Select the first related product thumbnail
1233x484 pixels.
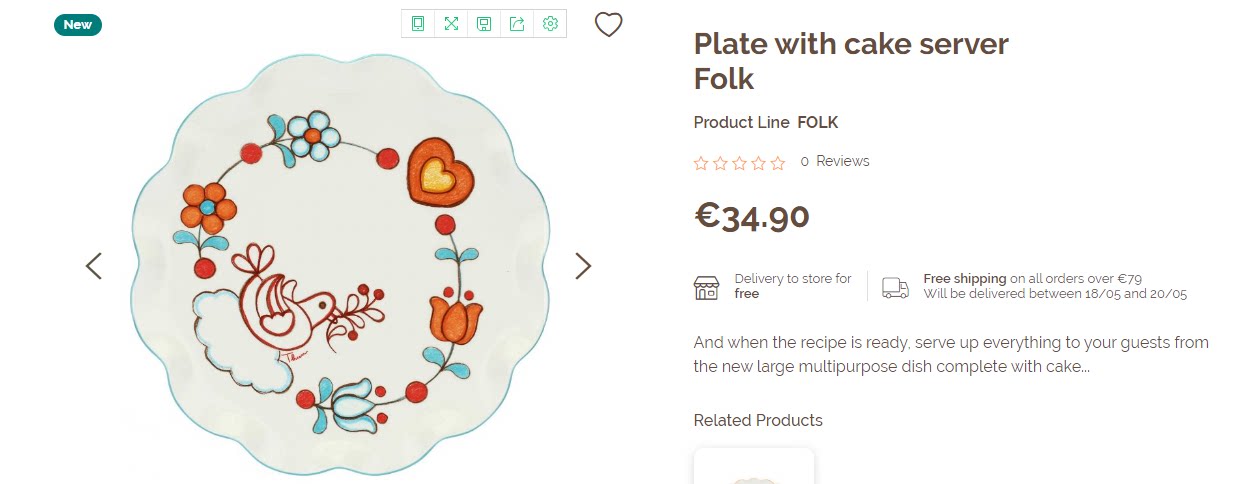coord(754,468)
